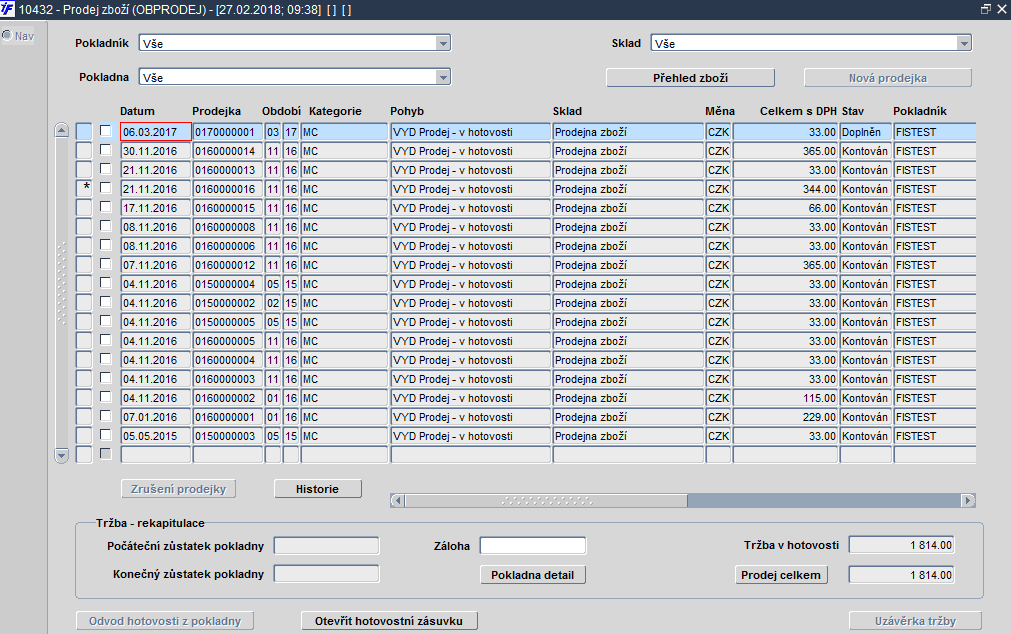
Task: Click the horizontal scrollbar left arrow
Action: click(397, 500)
